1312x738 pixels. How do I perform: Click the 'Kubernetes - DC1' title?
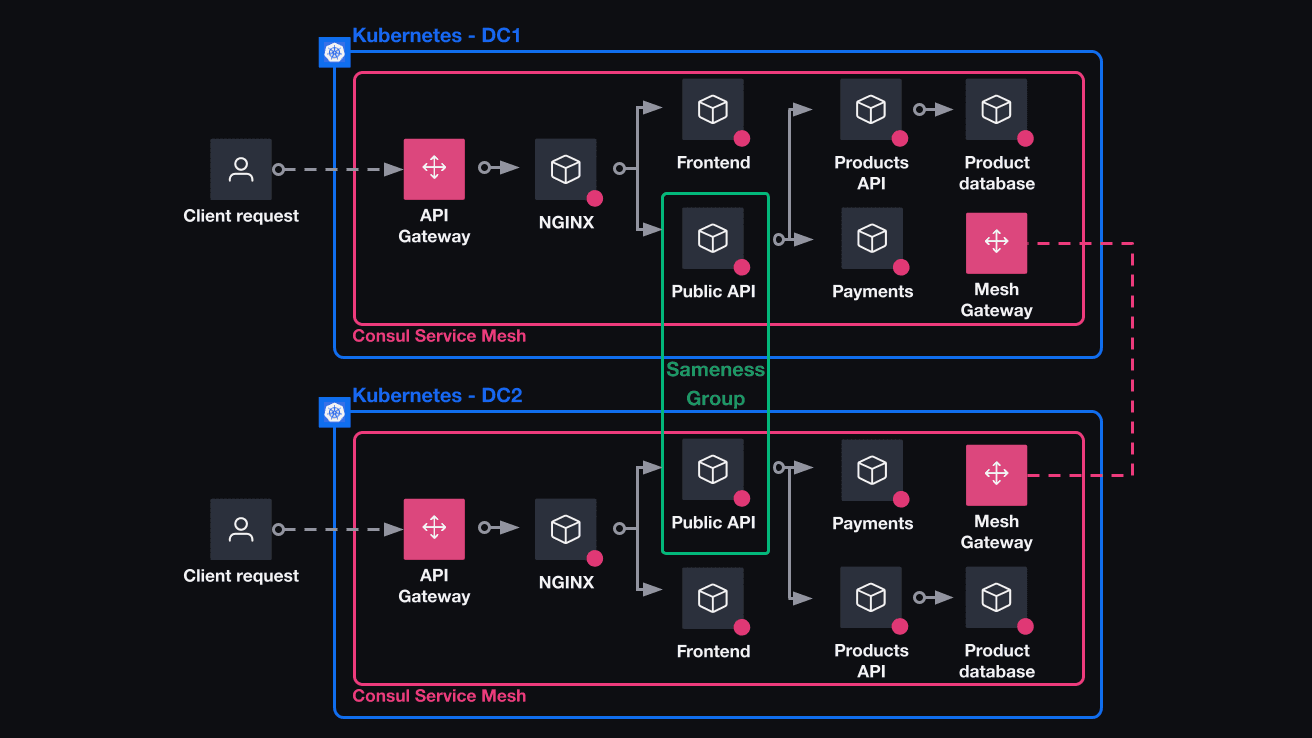(x=437, y=36)
